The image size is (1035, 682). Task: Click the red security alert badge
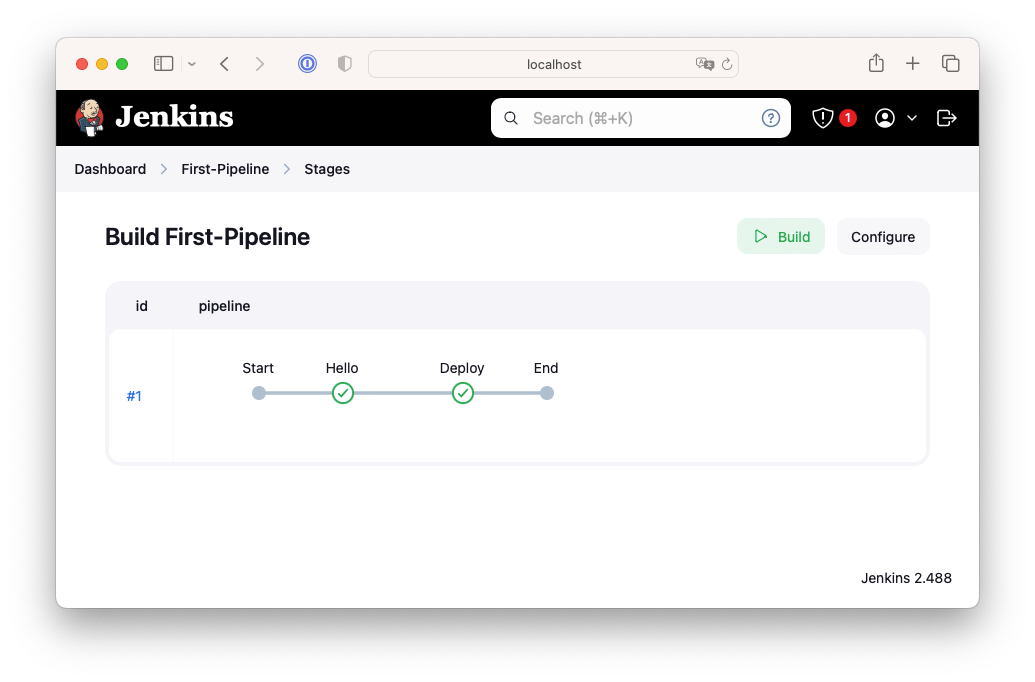[848, 118]
